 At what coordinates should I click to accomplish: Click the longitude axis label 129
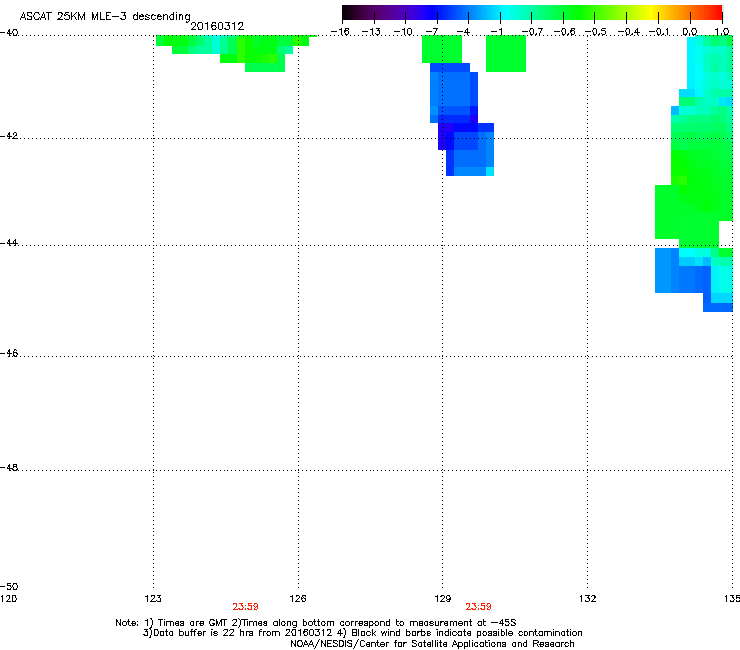(x=442, y=599)
